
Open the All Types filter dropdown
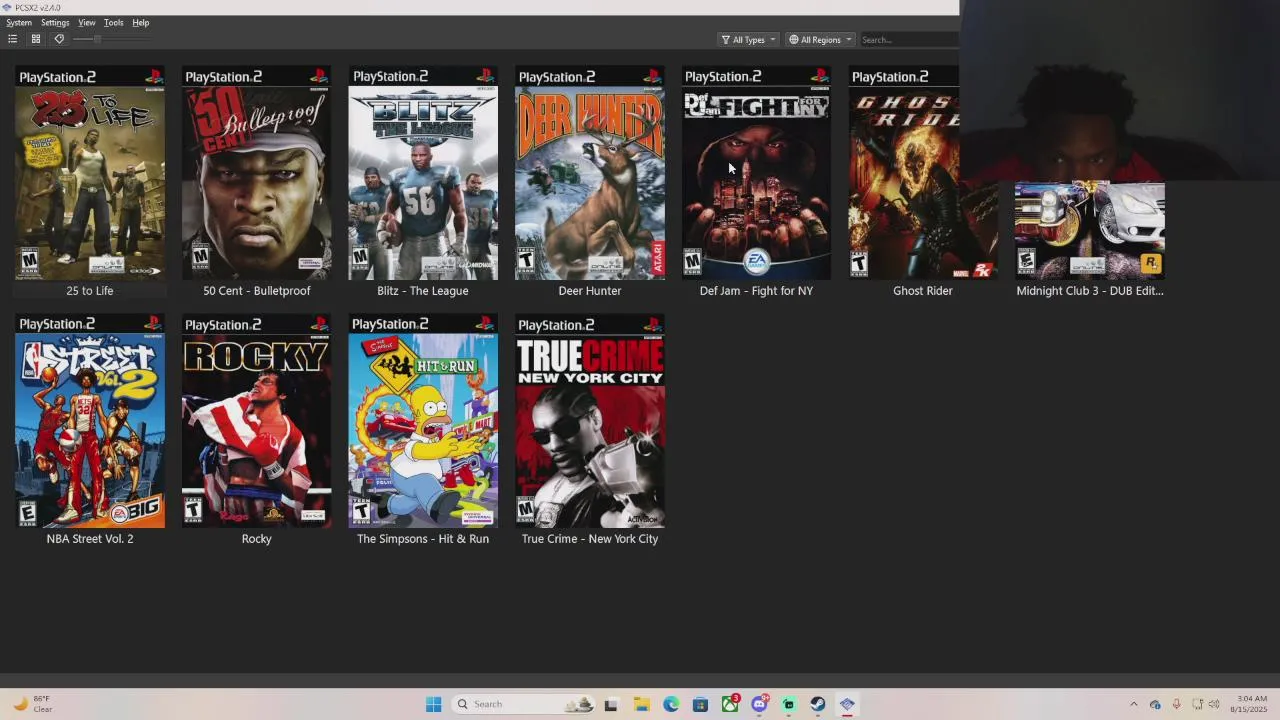(x=748, y=40)
